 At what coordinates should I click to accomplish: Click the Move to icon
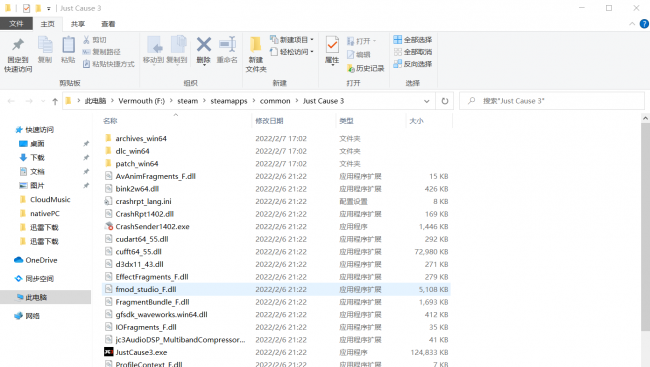pos(154,45)
